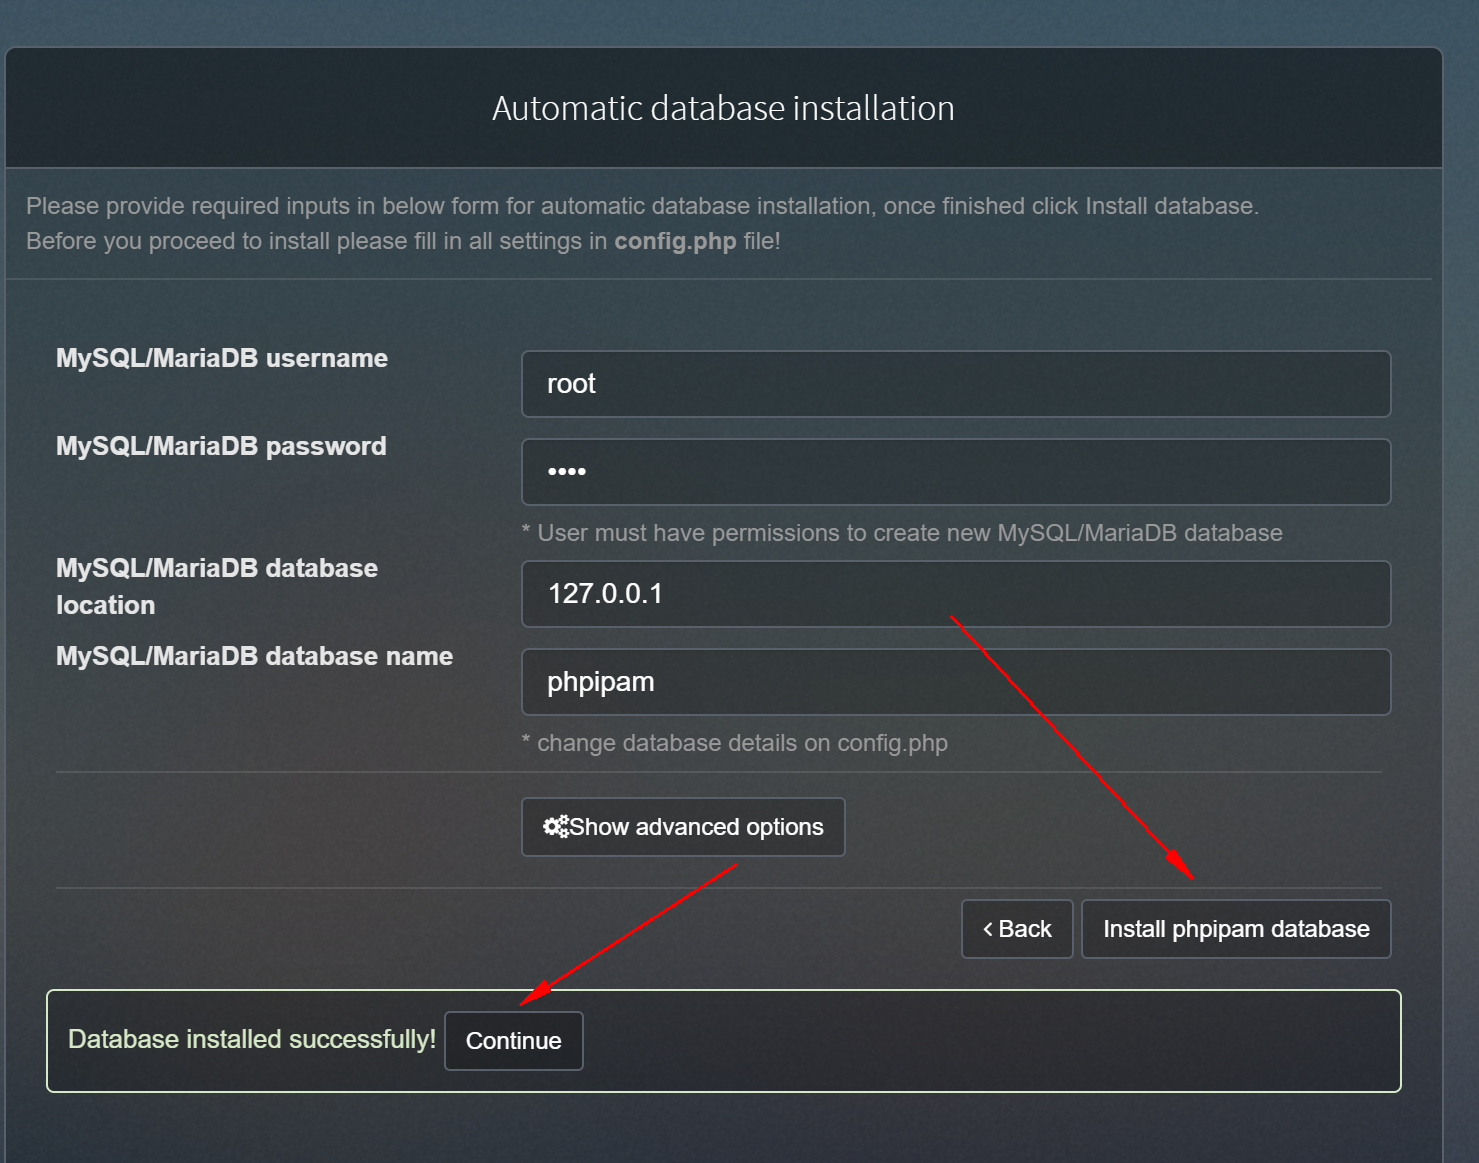Click the Automatic database installation heading
Screen dimensions: 1479x1163
point(723,108)
